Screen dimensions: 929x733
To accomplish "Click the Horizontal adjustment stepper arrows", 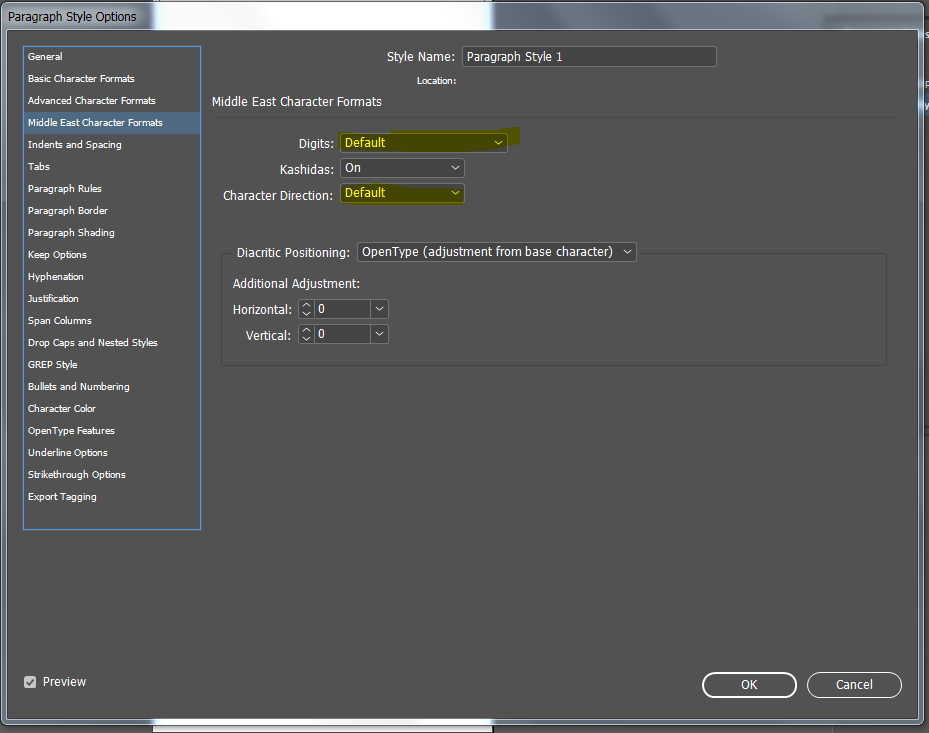I will click(x=306, y=309).
